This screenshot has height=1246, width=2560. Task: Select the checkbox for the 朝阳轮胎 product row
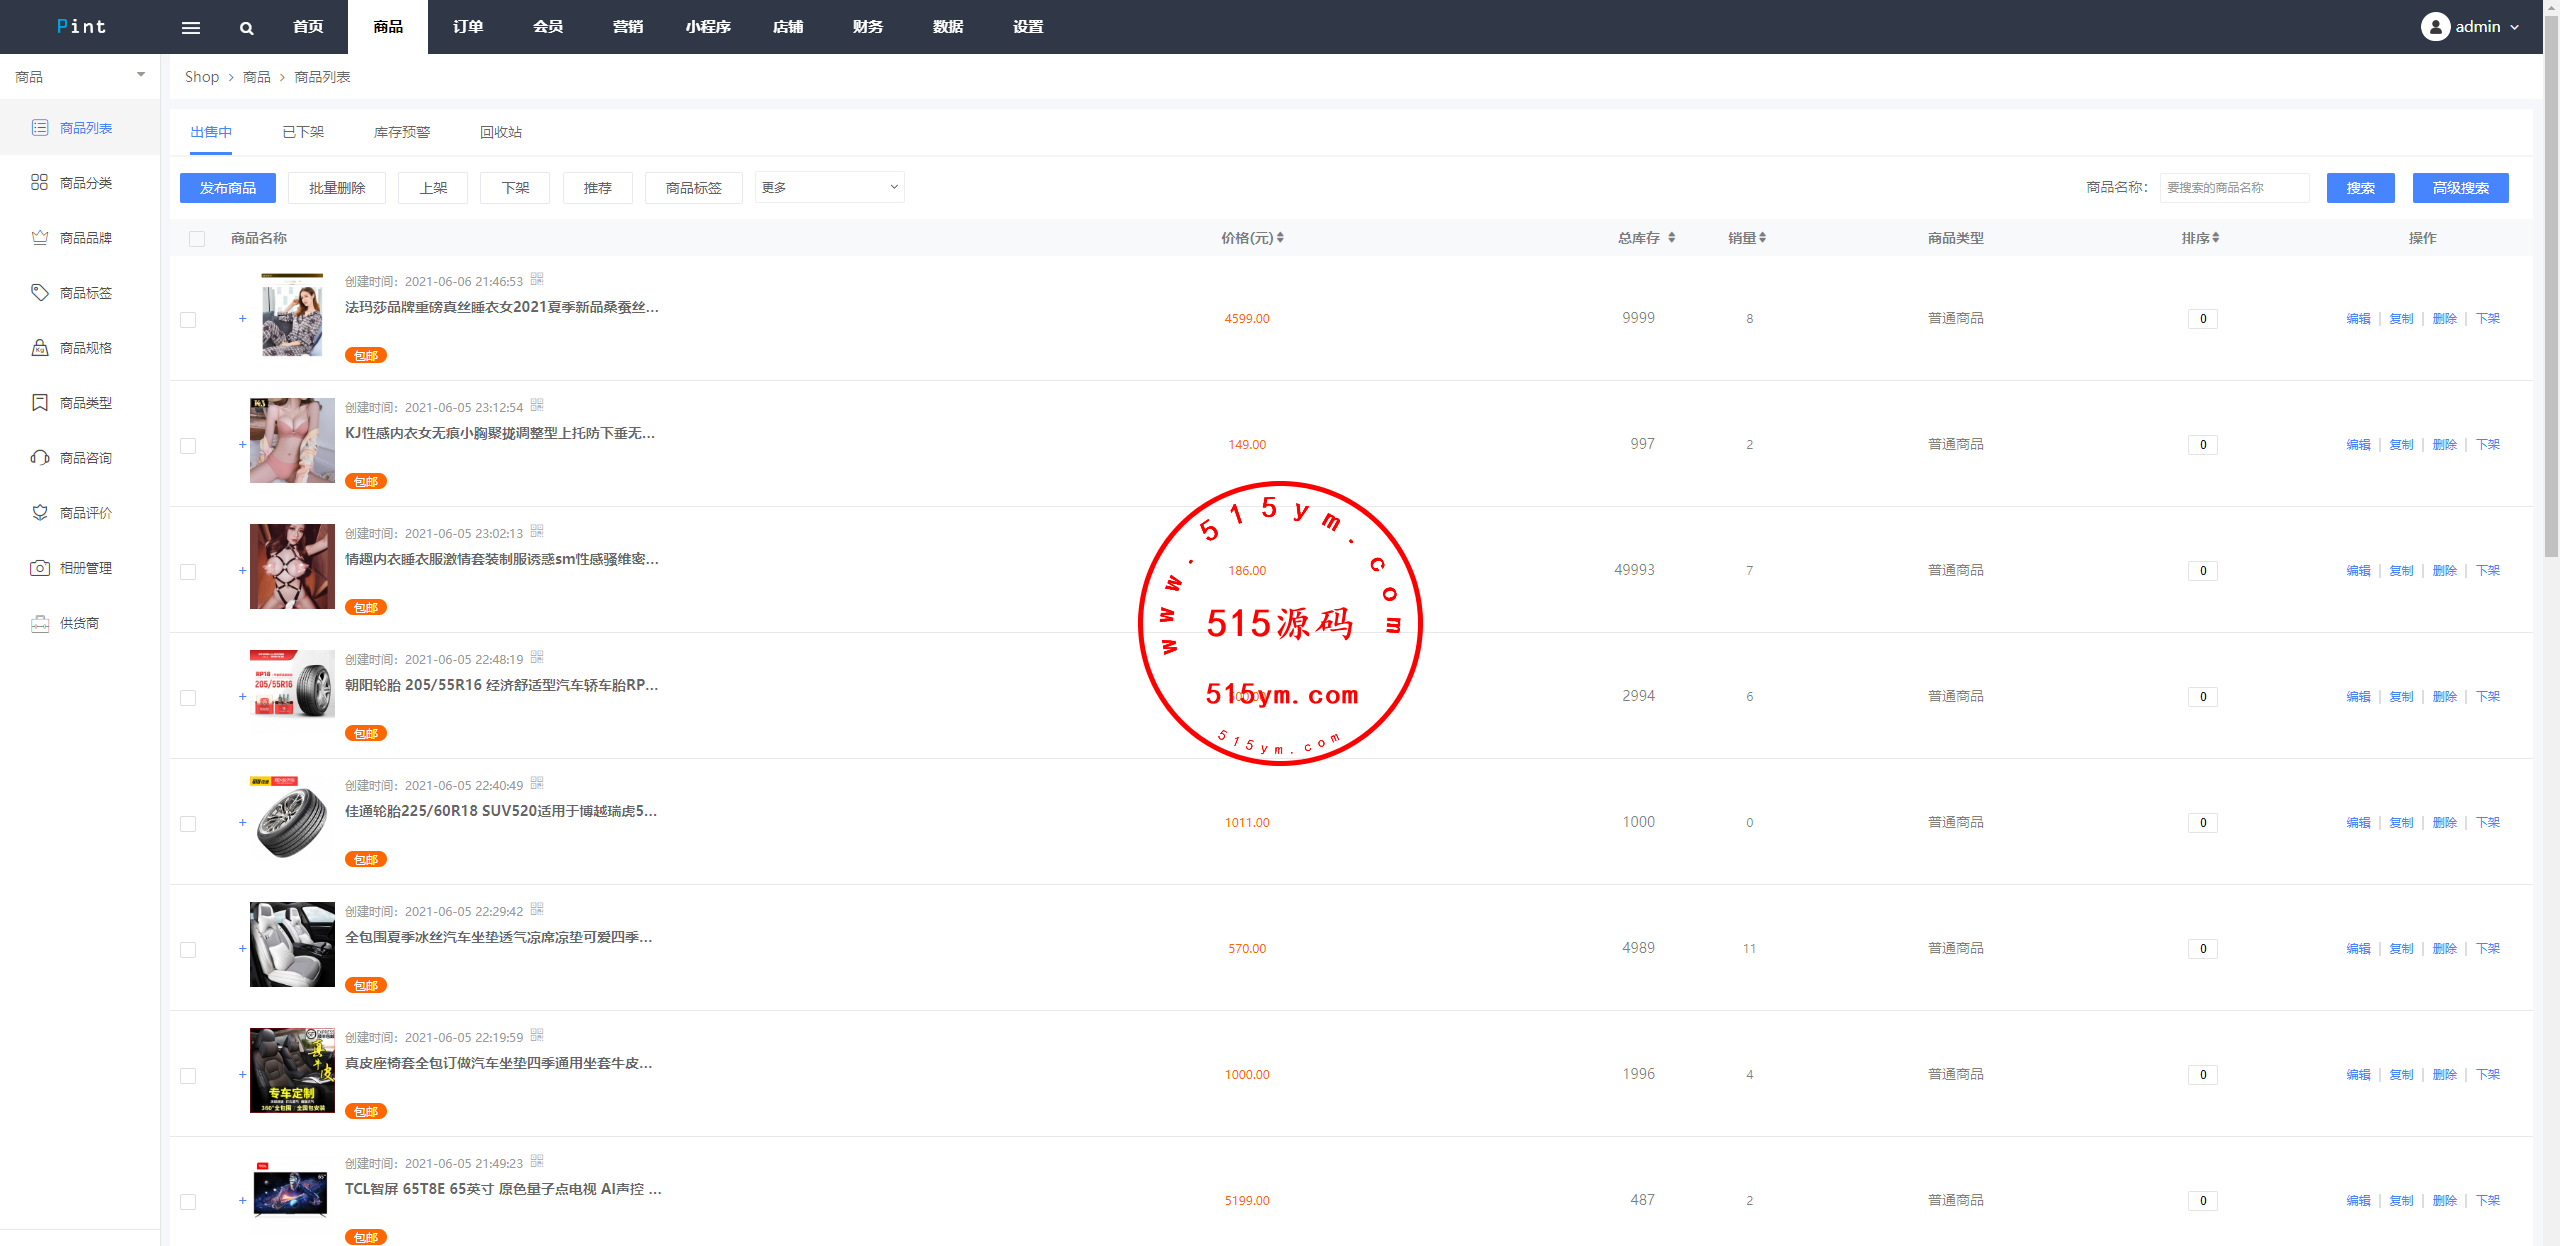(188, 697)
